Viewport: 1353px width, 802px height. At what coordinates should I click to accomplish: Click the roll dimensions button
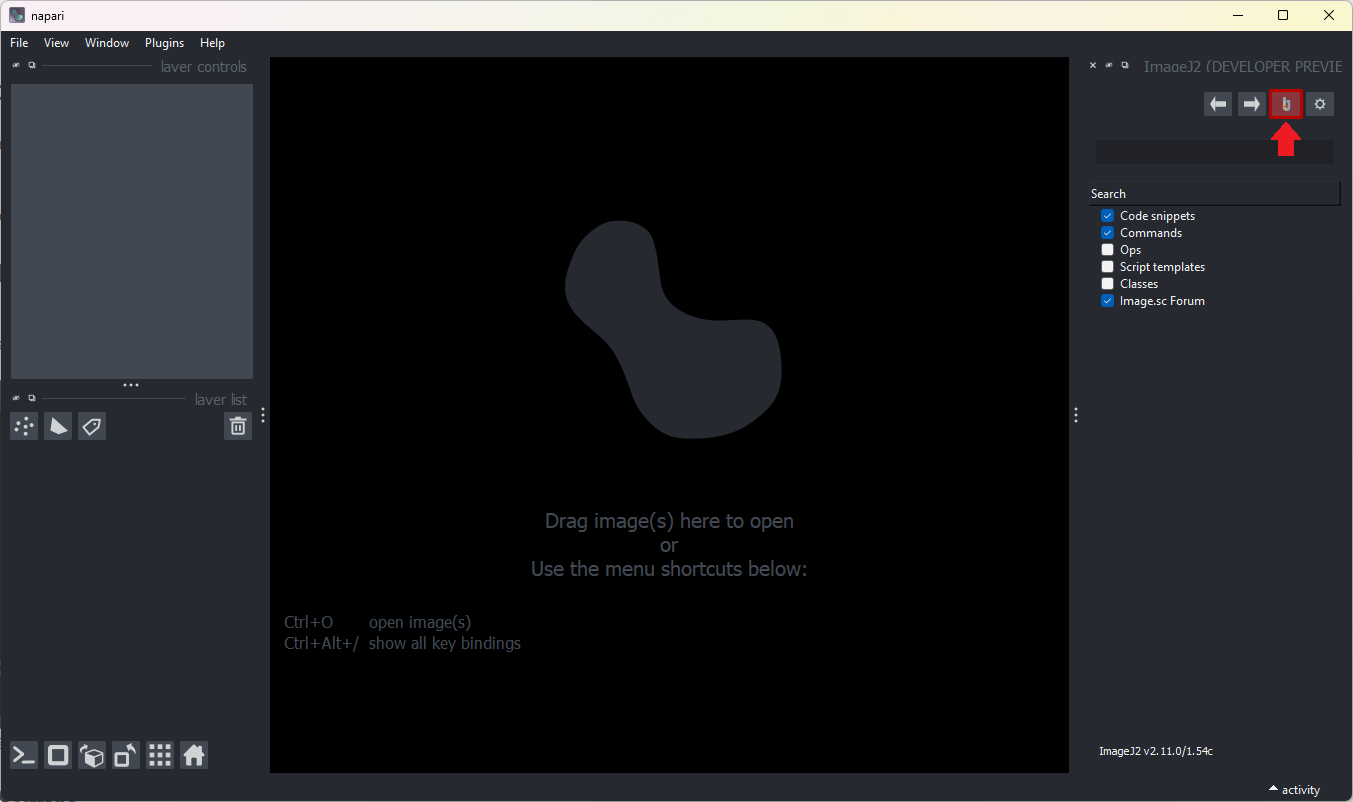(x=92, y=755)
